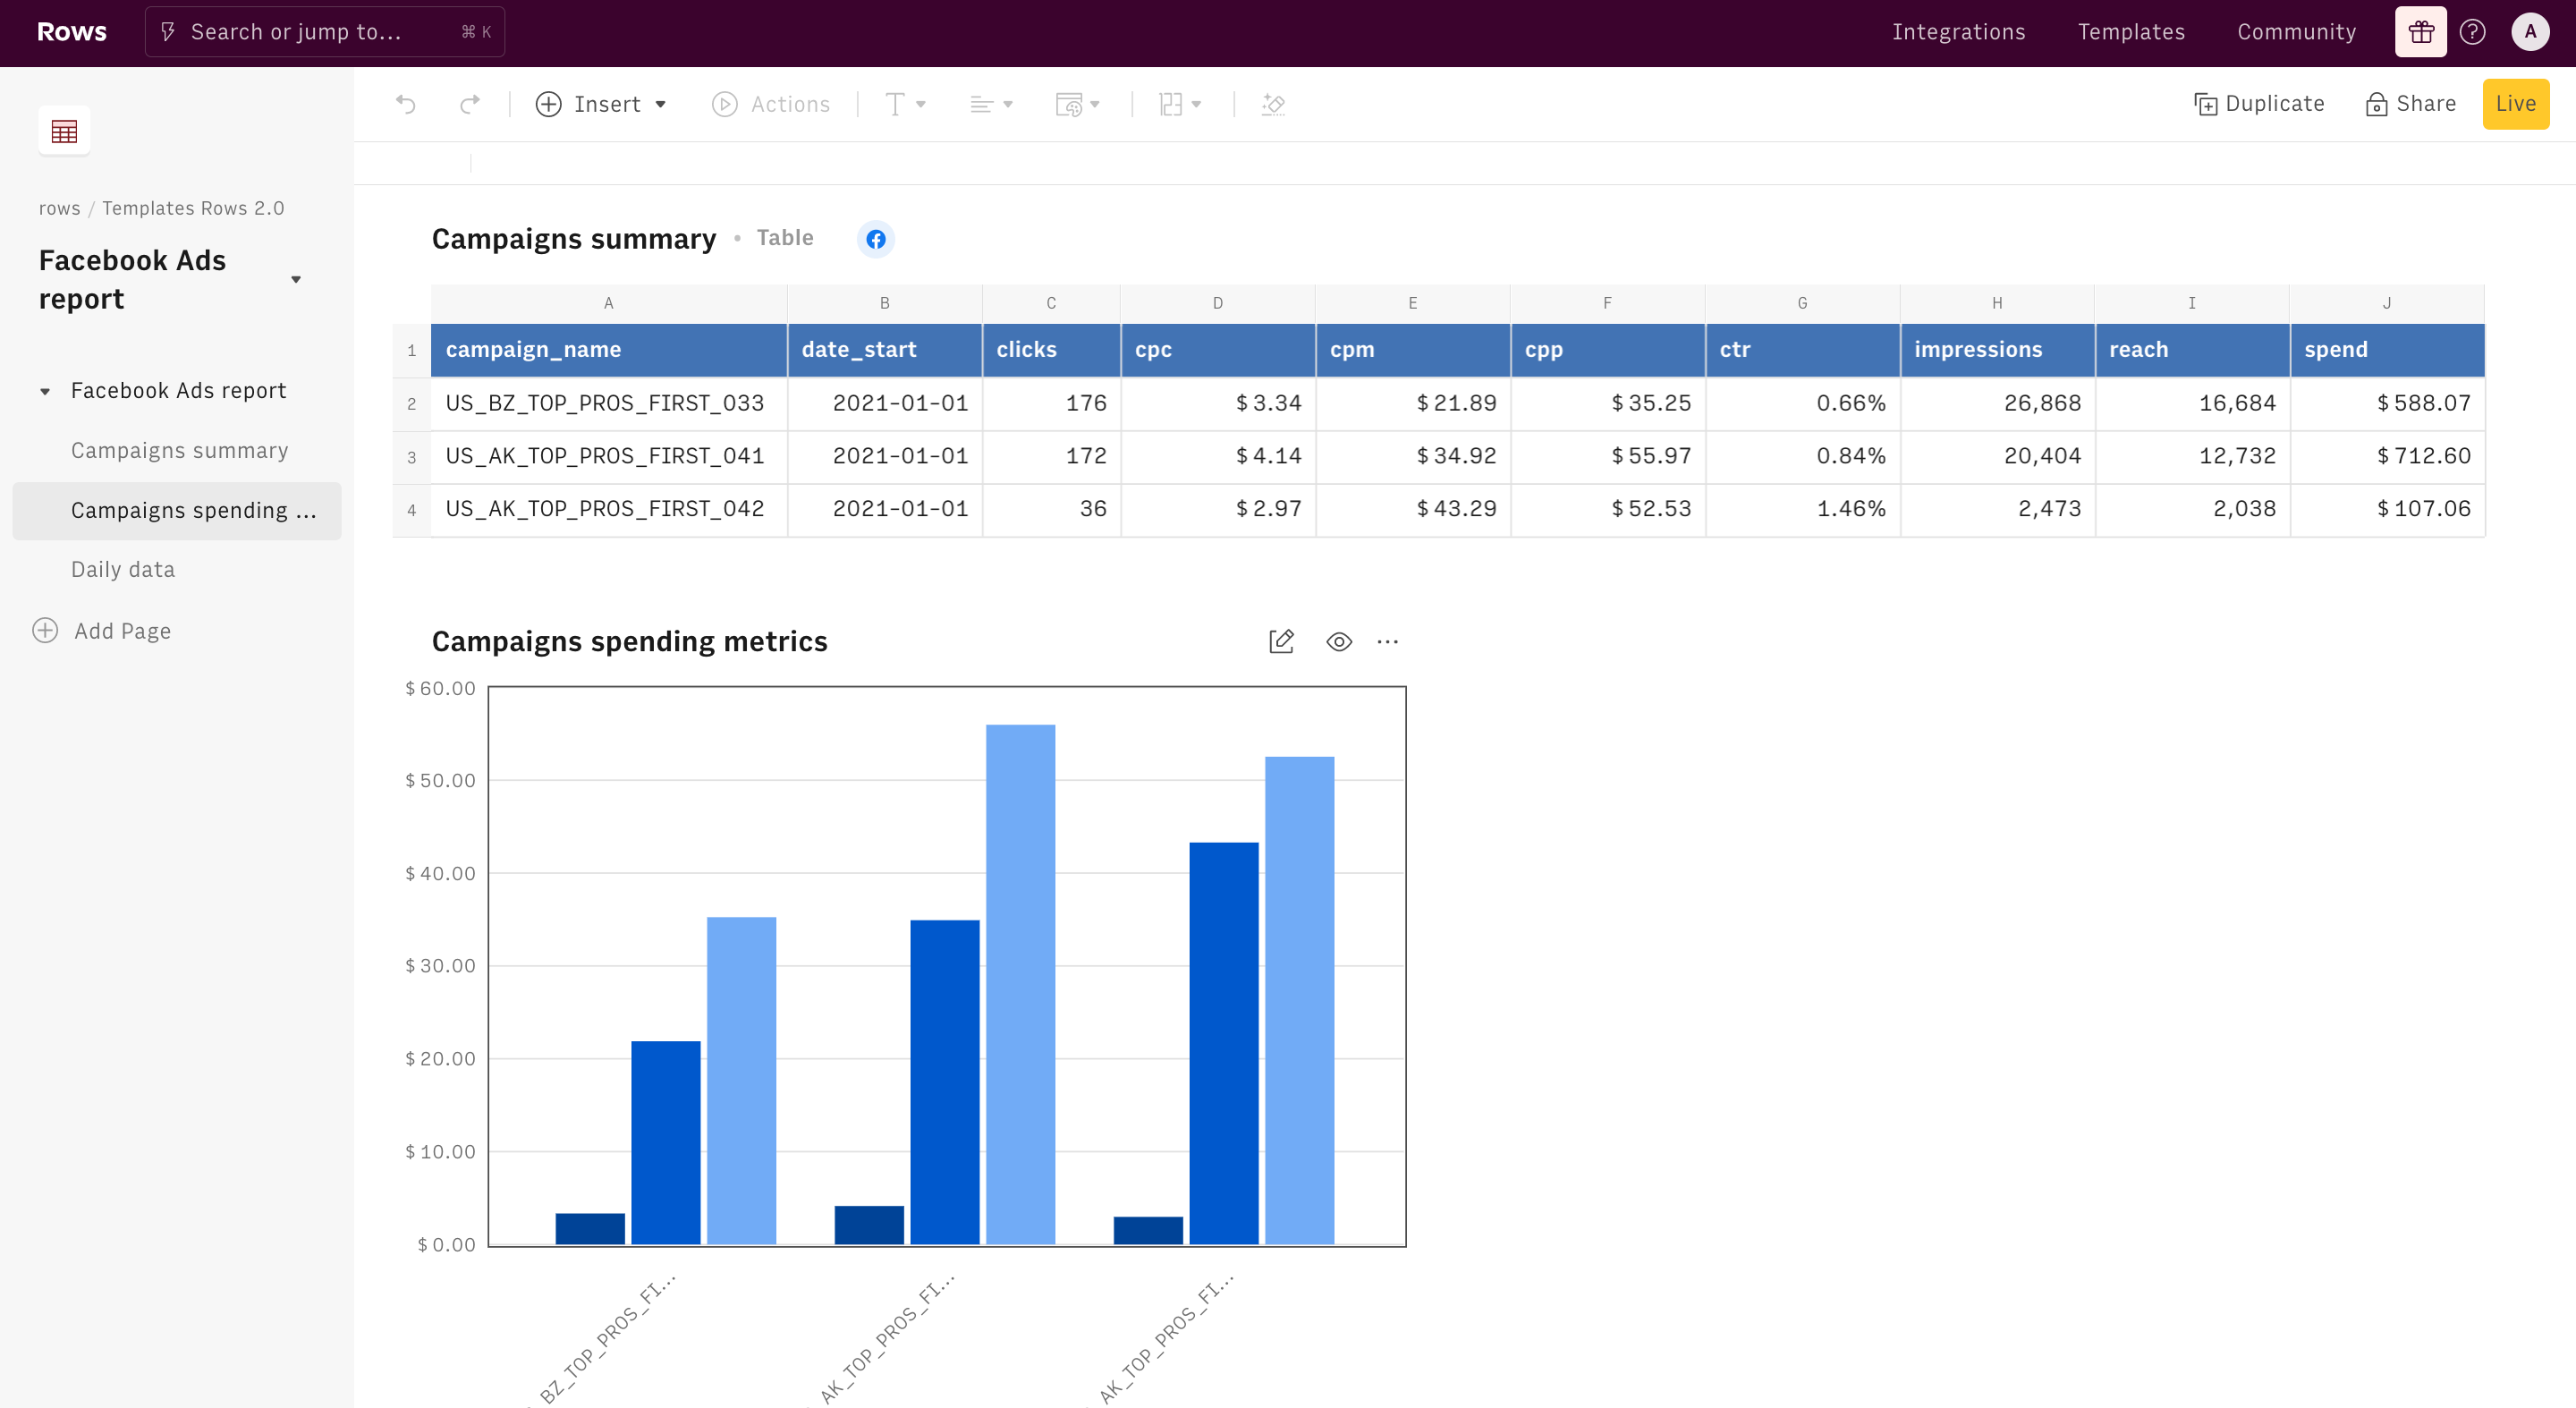Click the gift box icon

pyautogui.click(x=2420, y=32)
